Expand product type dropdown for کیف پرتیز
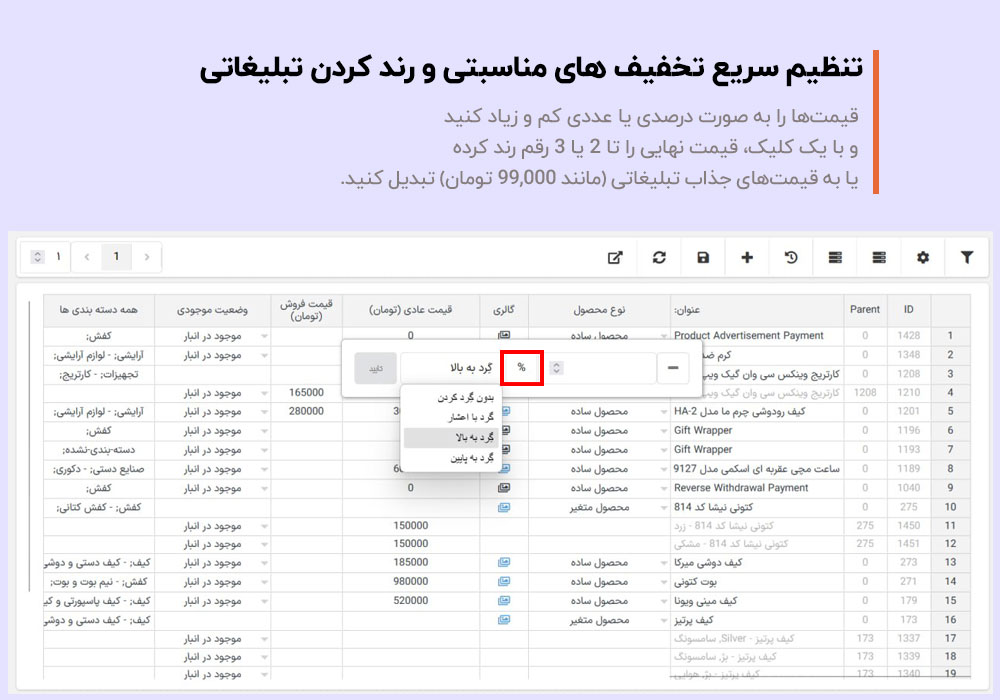 [664, 620]
